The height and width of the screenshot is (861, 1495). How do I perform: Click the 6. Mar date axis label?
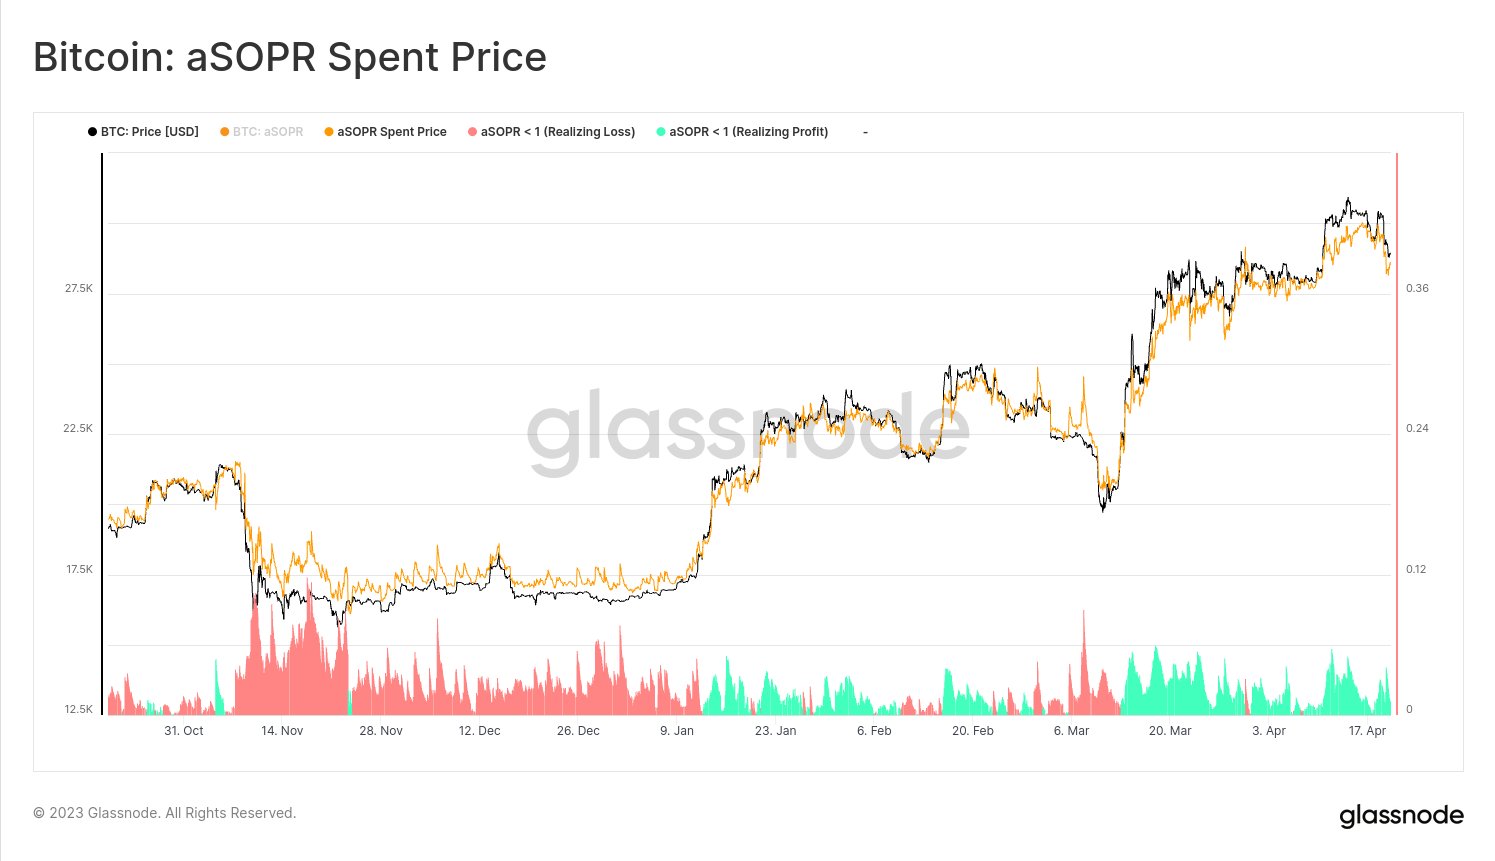tap(1071, 731)
